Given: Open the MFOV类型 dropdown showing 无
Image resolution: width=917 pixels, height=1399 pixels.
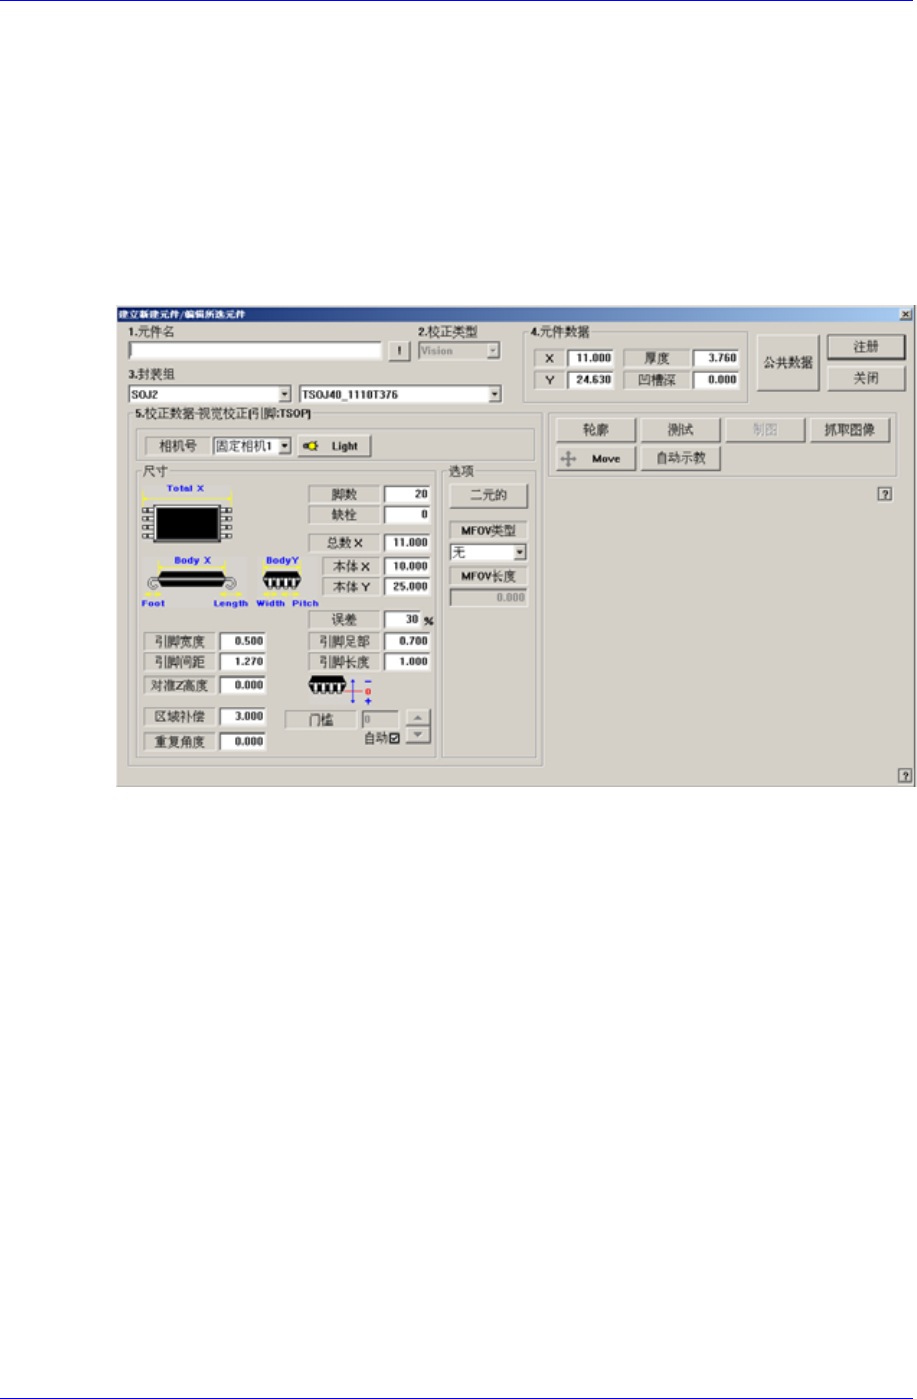Looking at the screenshot, I should pyautogui.click(x=520, y=552).
